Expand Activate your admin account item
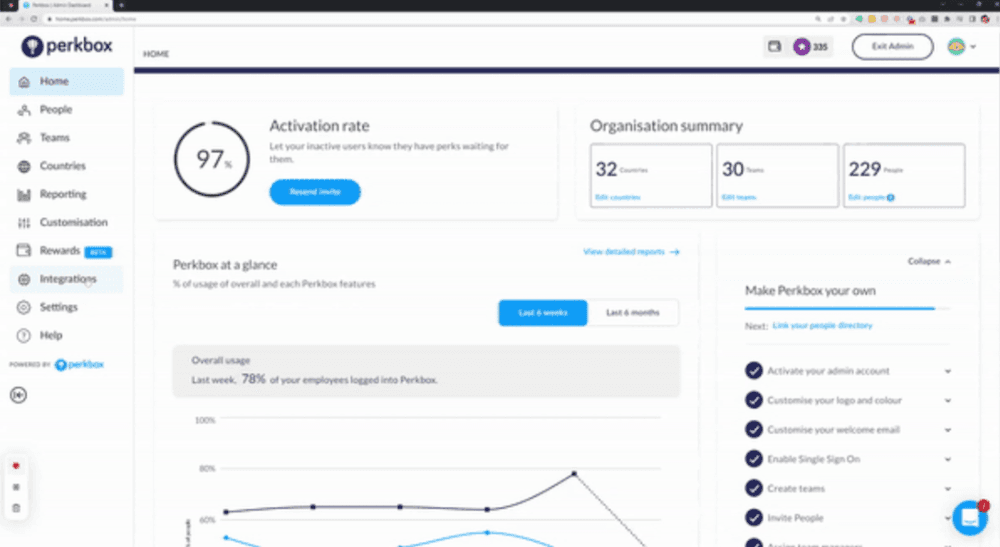The width and height of the screenshot is (1000, 547). pyautogui.click(x=948, y=371)
